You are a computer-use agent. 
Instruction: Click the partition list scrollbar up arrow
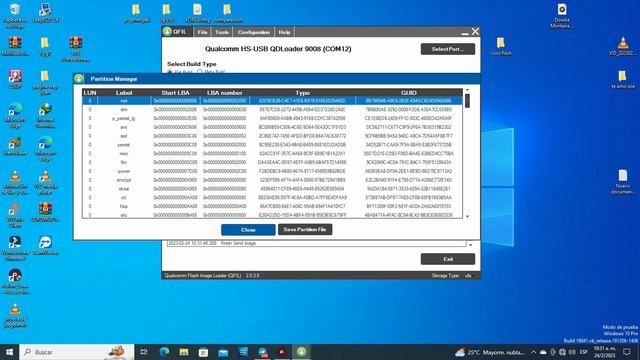tap(467, 90)
